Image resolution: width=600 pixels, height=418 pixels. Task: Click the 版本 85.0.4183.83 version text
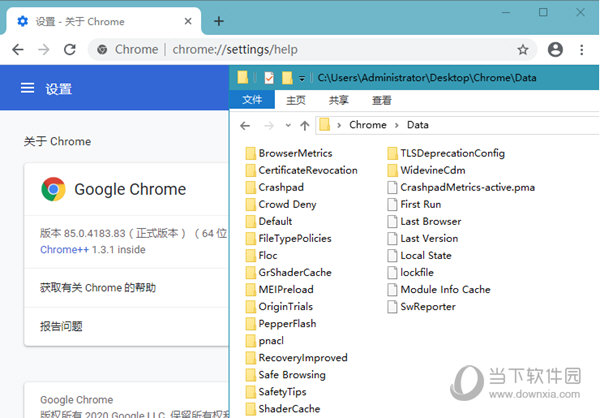click(x=83, y=233)
